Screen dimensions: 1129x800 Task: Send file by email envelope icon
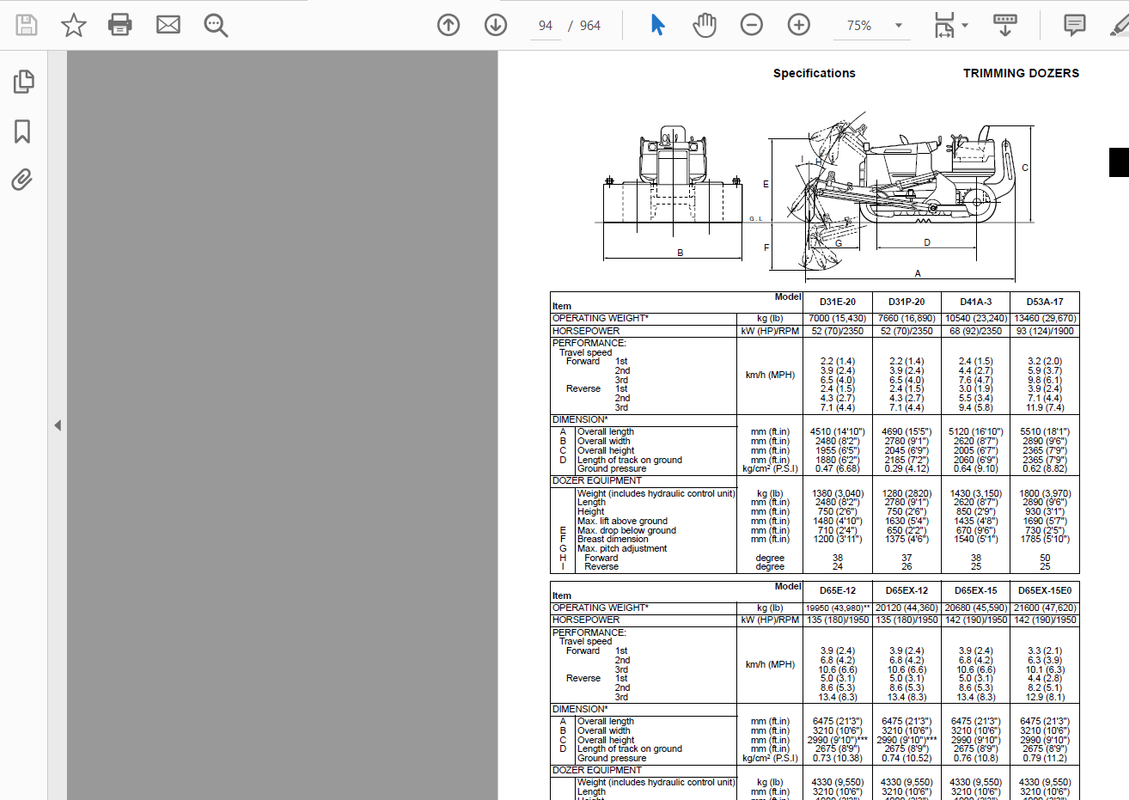168,25
